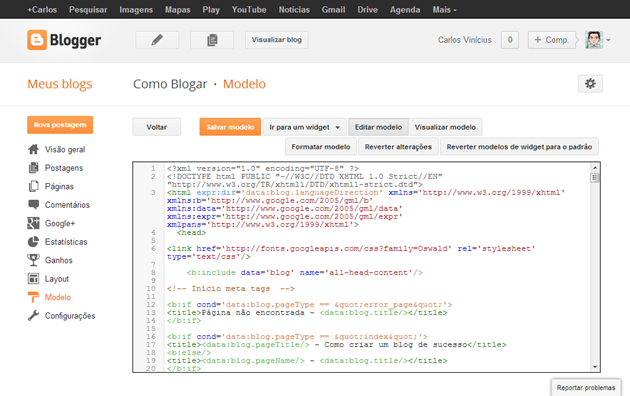Open the Ir para um widget dropdown

click(x=304, y=127)
